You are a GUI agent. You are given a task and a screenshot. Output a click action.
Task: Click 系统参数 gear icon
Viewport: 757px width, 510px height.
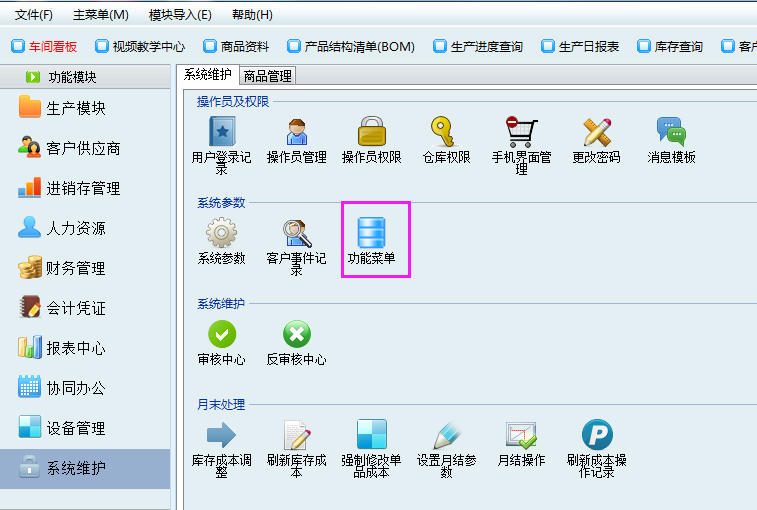click(221, 234)
